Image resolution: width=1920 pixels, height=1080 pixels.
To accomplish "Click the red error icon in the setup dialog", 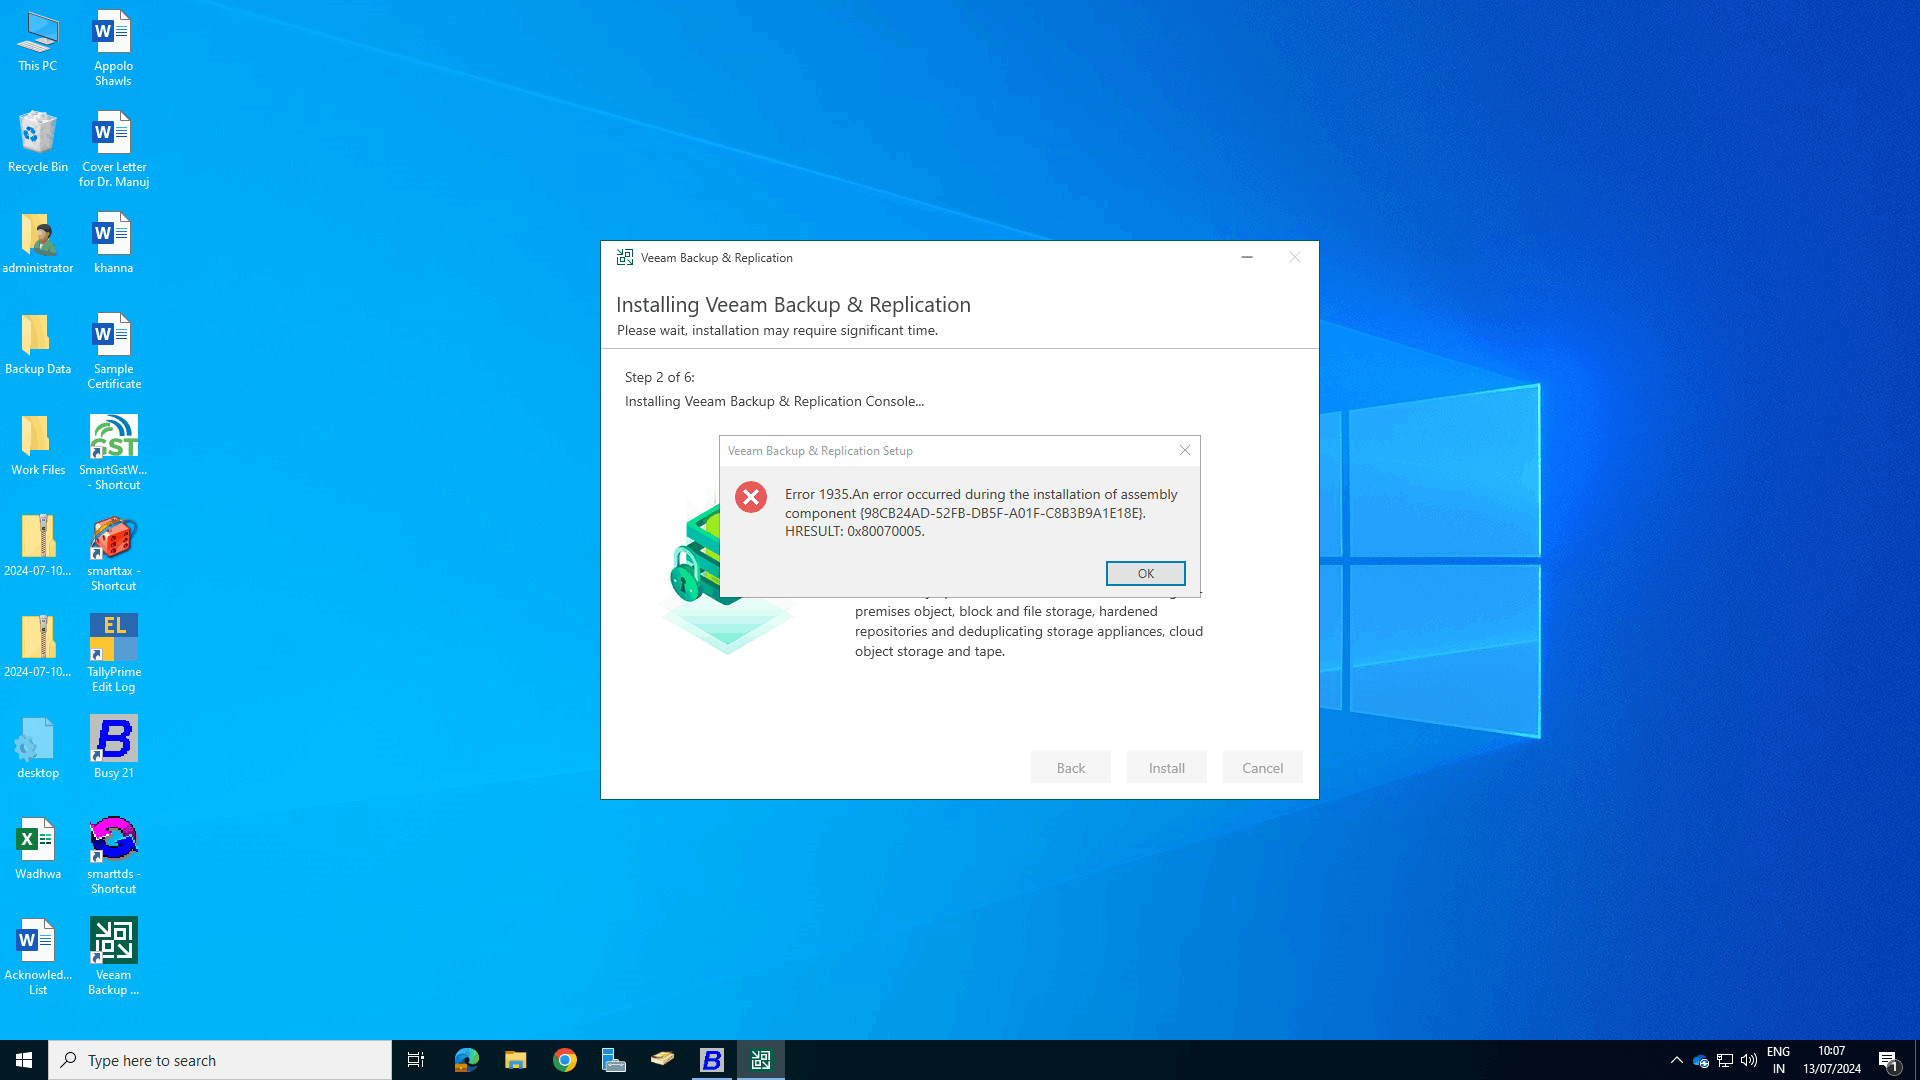I will [x=751, y=497].
